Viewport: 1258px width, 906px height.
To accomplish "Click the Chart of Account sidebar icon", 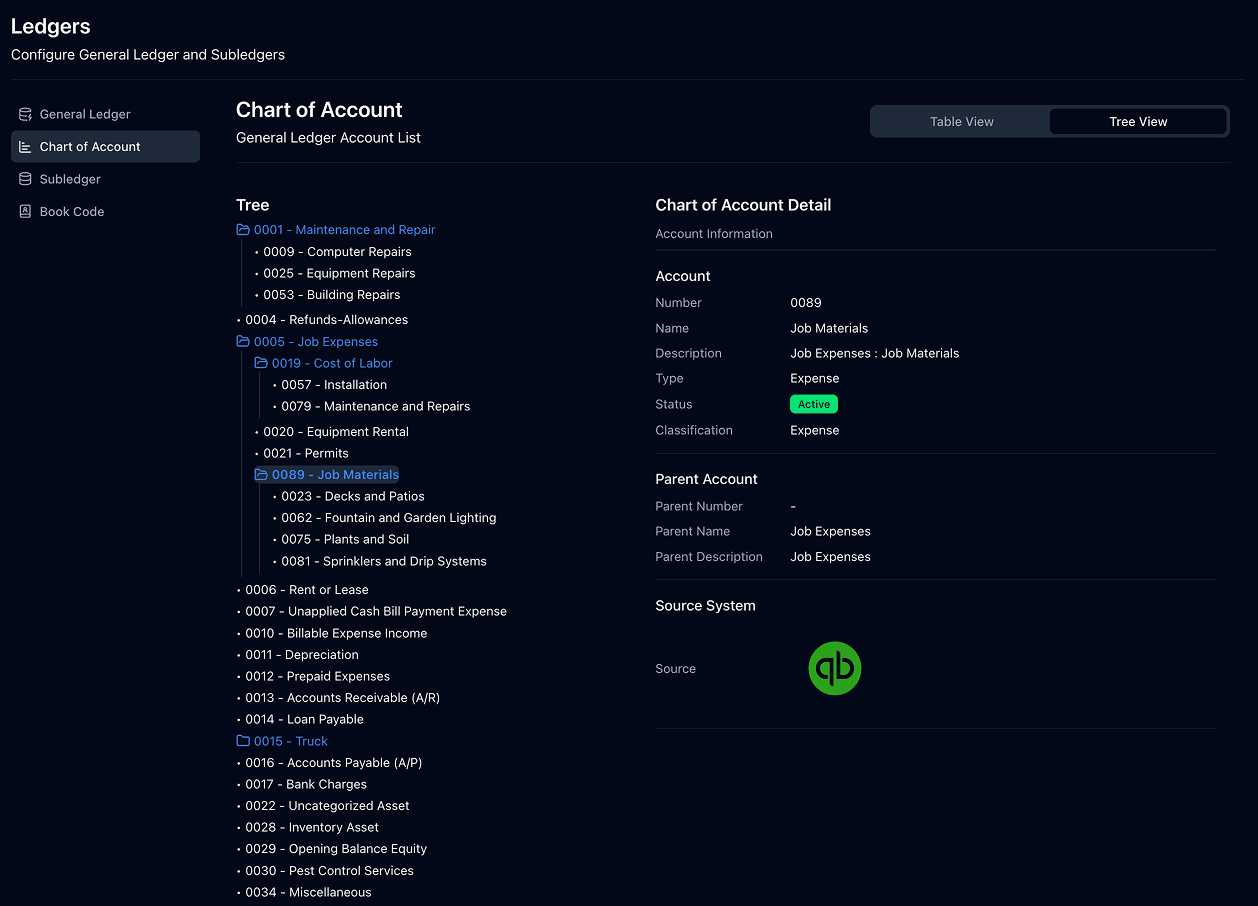I will (25, 147).
